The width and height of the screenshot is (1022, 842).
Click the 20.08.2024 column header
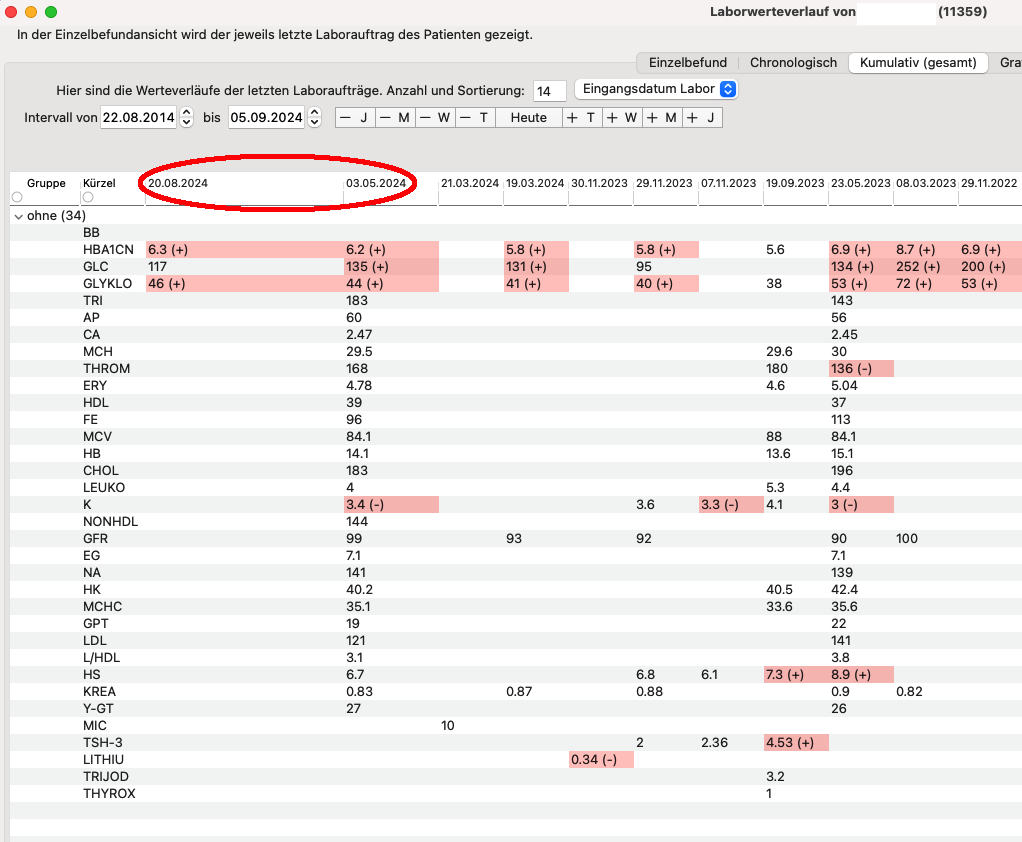click(178, 183)
